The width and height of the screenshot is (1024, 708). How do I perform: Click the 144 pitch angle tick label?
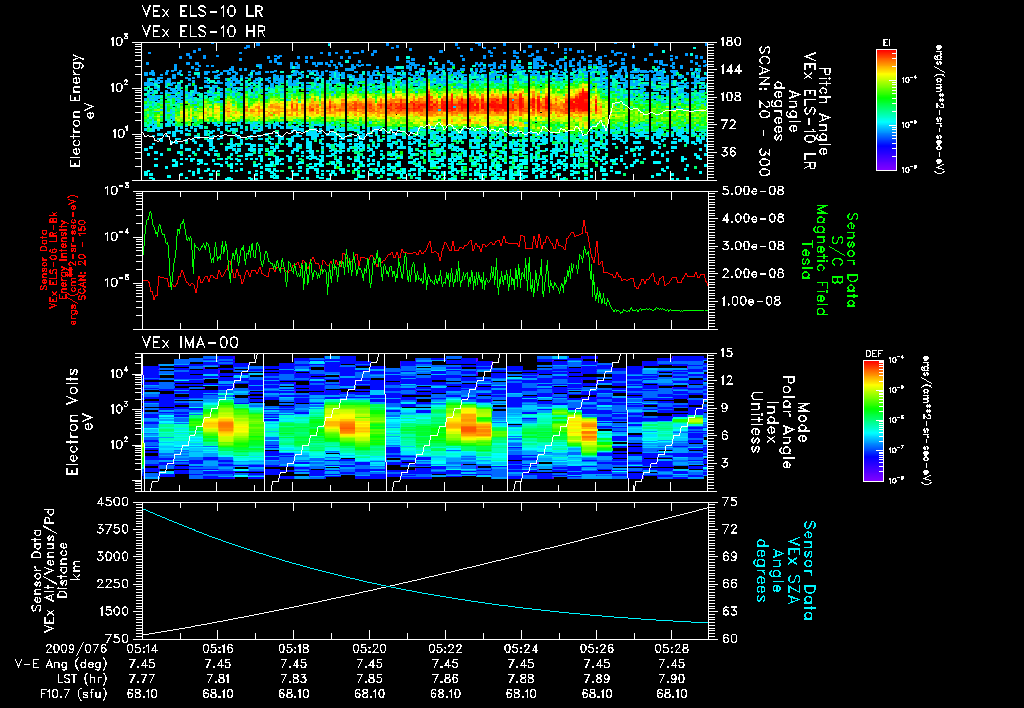point(729,69)
